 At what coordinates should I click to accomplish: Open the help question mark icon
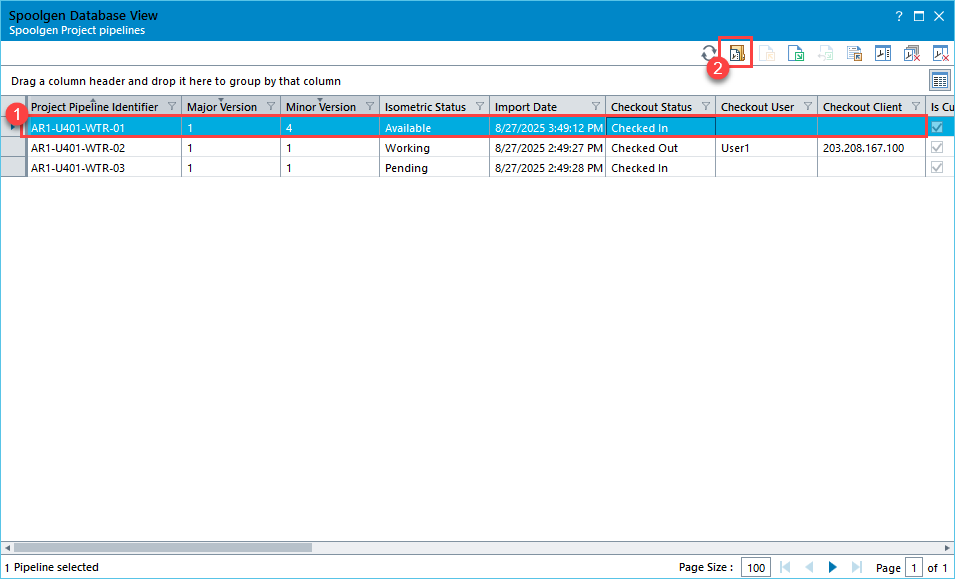tap(898, 16)
